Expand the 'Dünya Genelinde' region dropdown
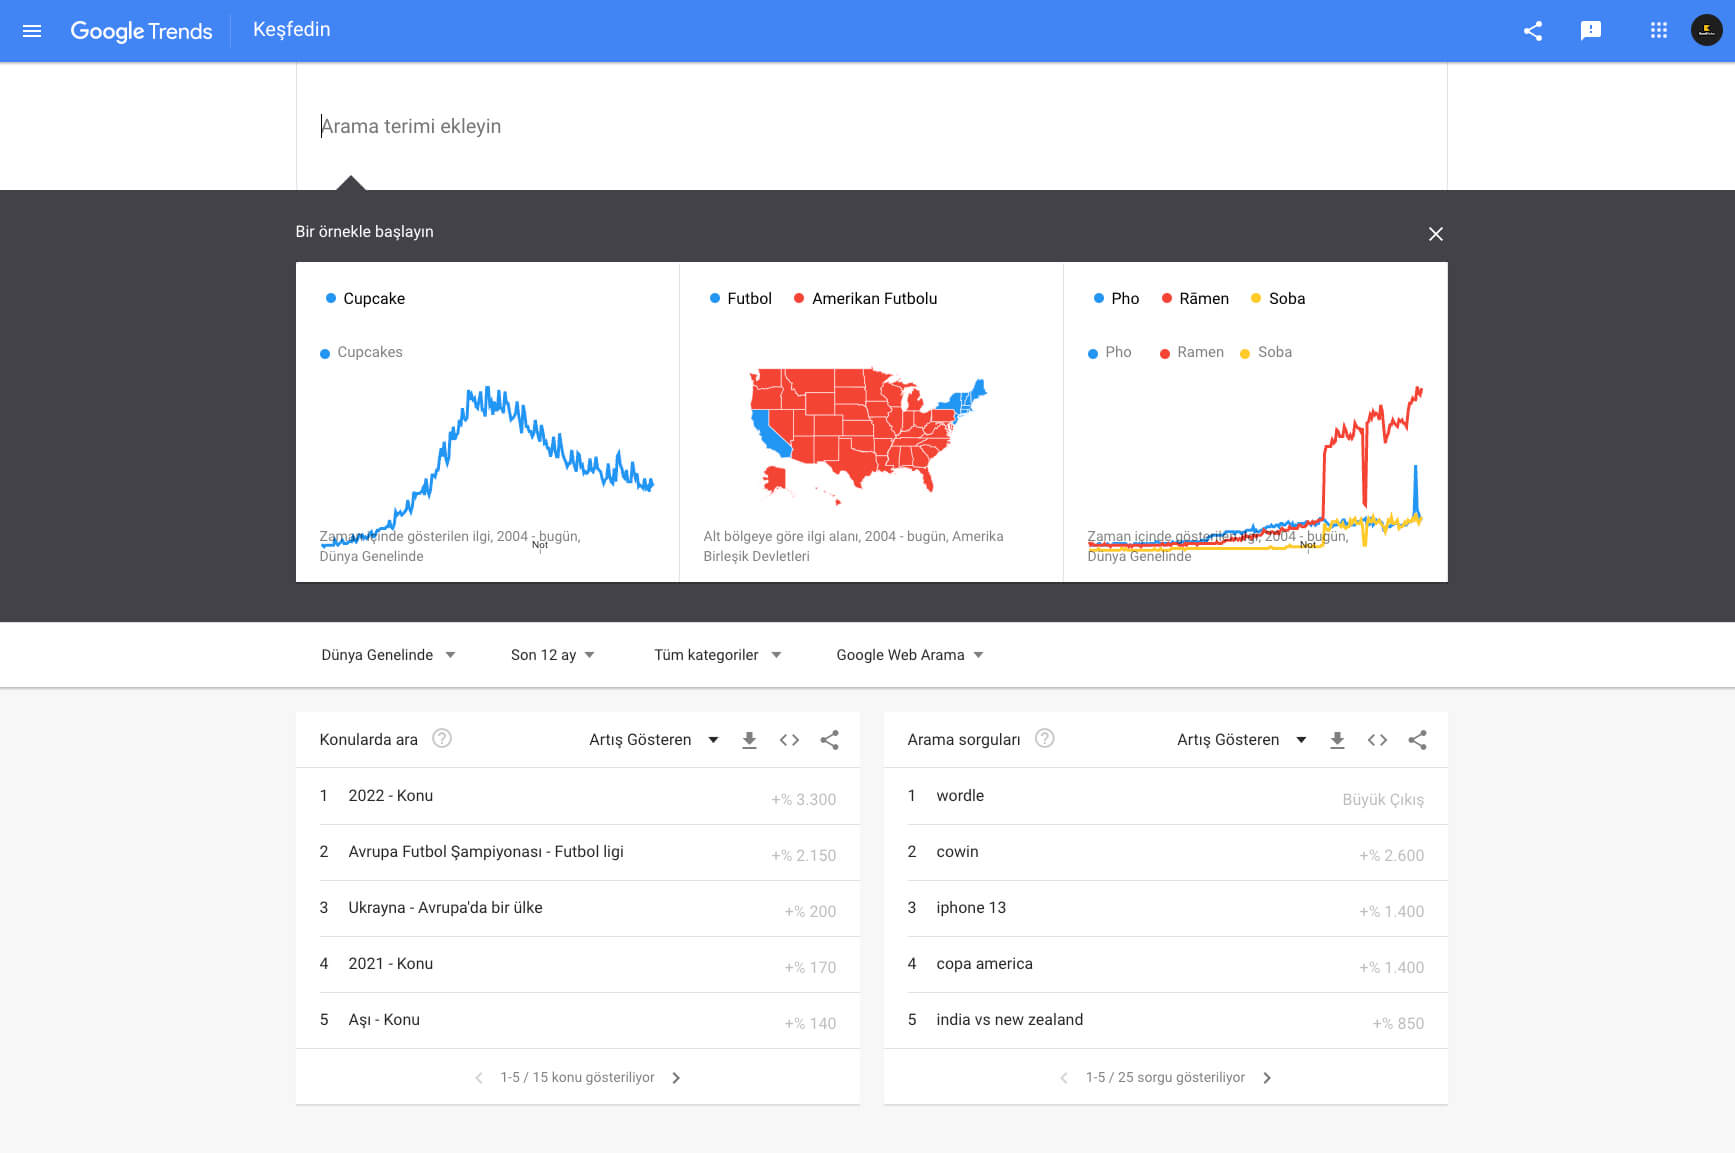Screen dimensions: 1735x1153 point(388,655)
